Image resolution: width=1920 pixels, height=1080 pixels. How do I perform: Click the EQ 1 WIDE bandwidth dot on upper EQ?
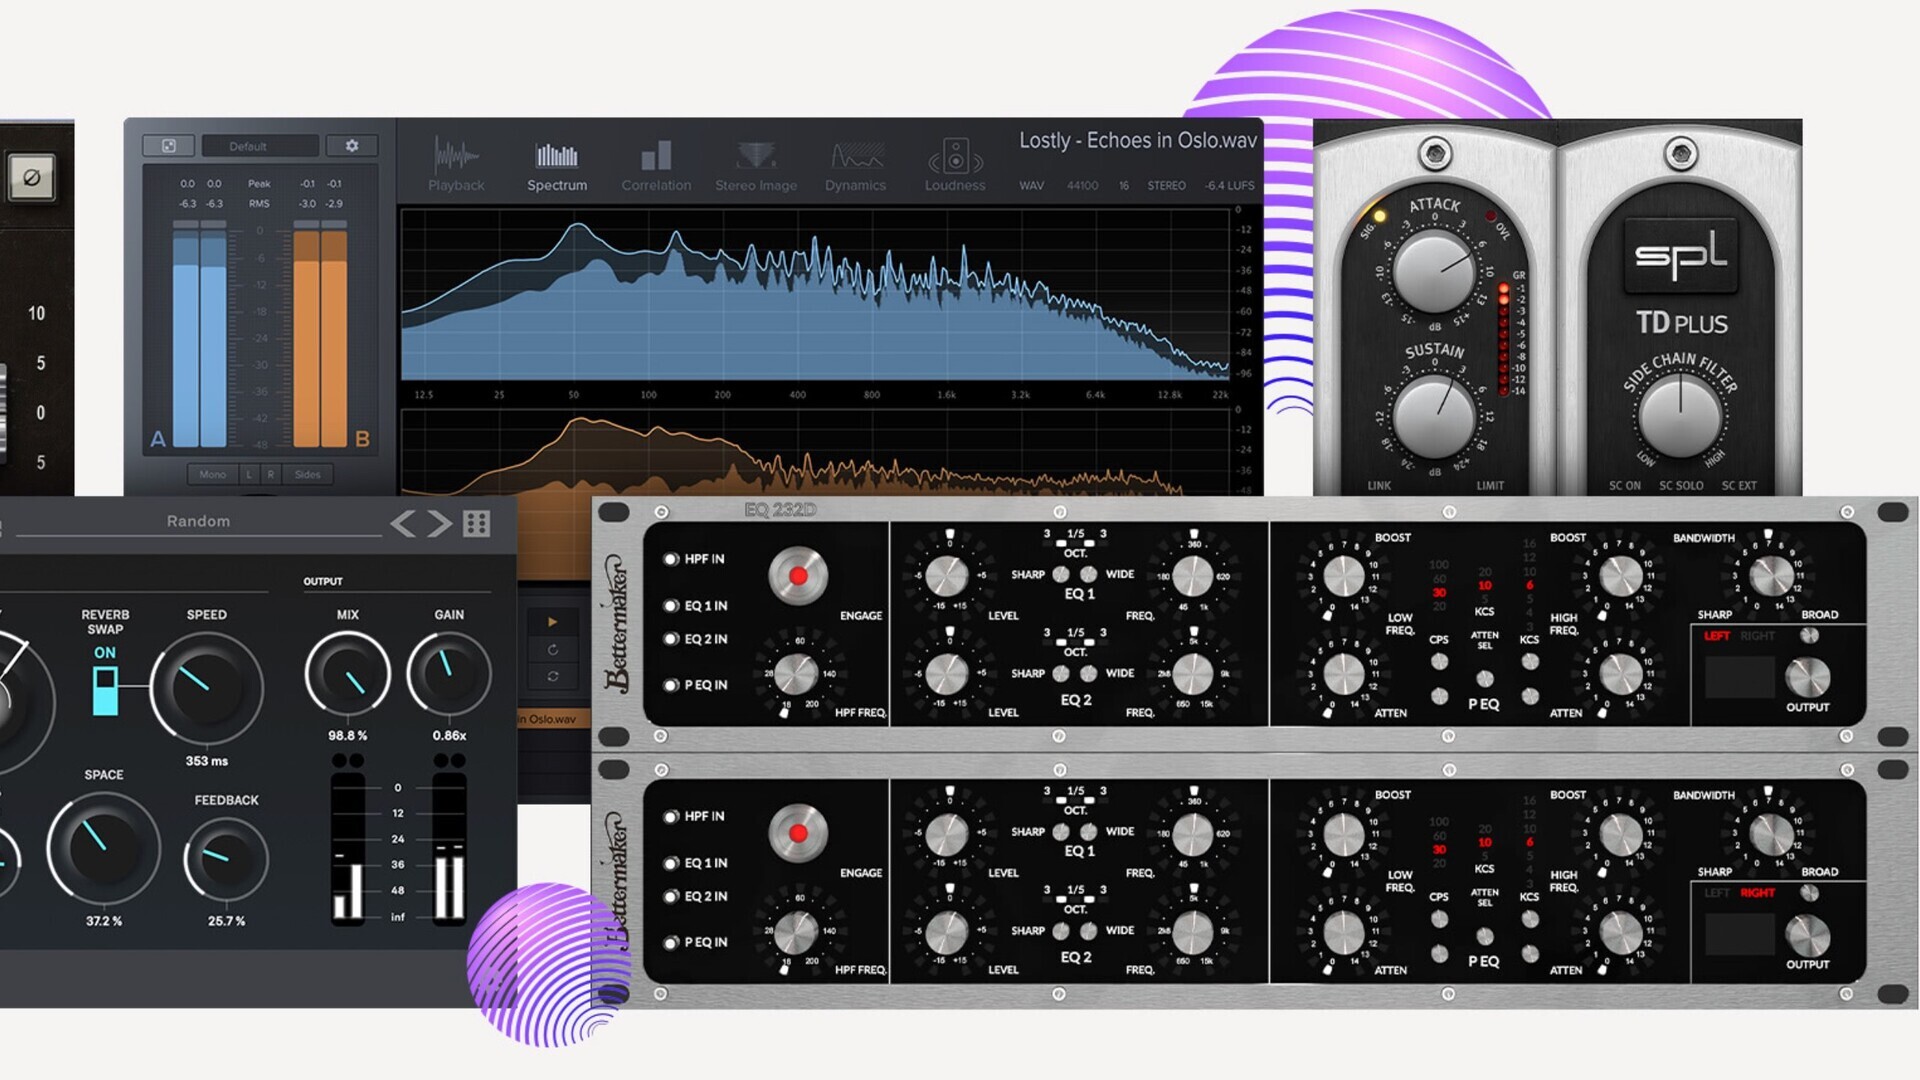click(x=1088, y=574)
